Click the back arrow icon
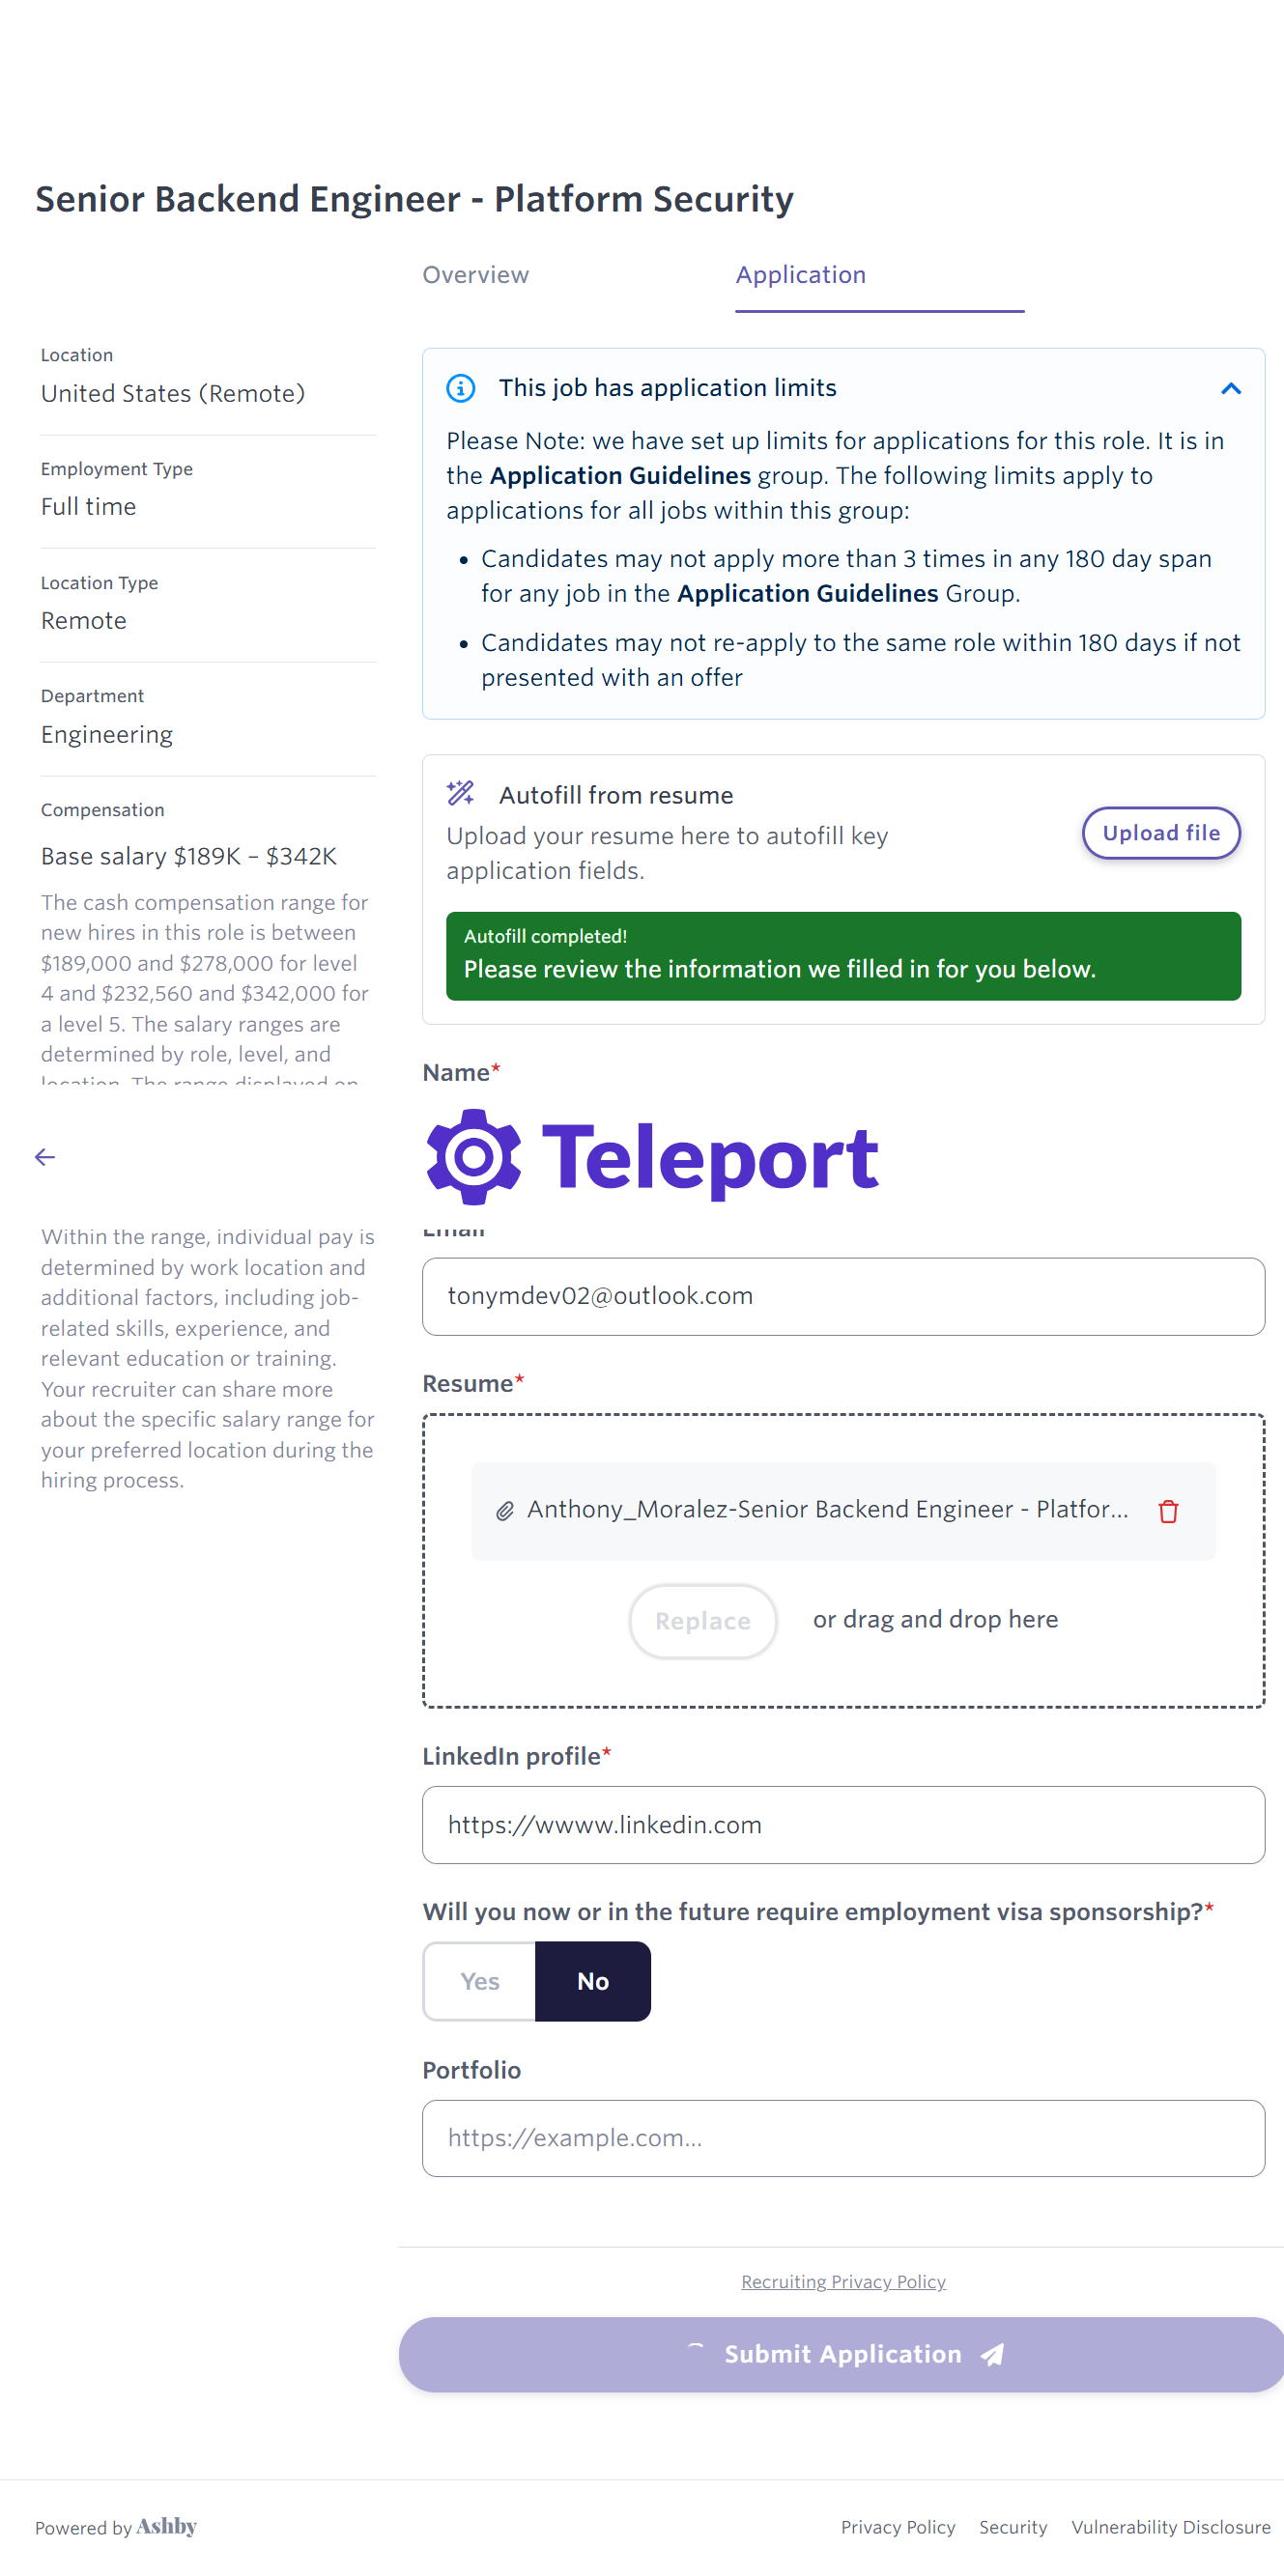This screenshot has height=2576, width=1284. [45, 1157]
